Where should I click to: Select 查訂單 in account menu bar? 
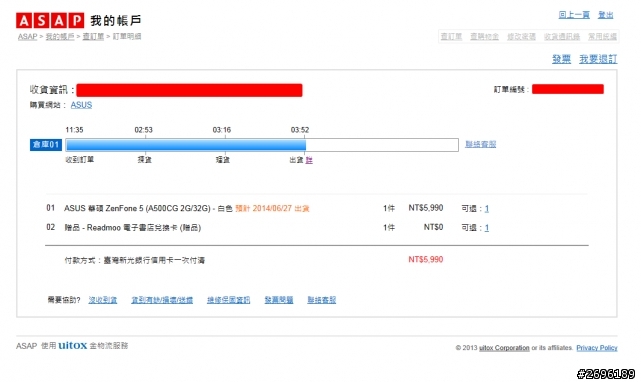(x=451, y=37)
